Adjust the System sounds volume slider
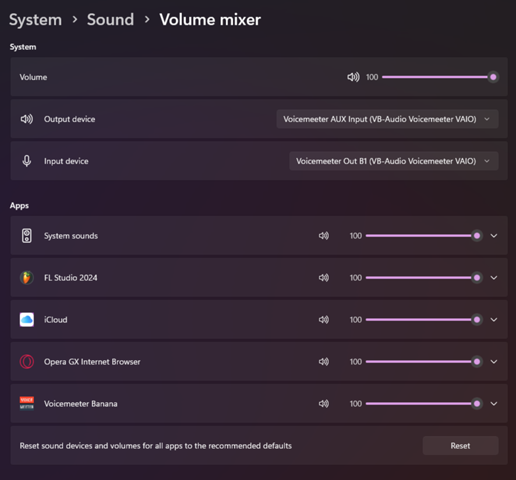 (424, 236)
